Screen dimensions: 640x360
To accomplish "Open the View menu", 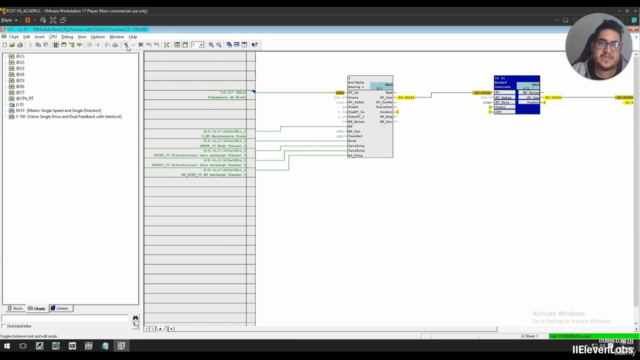I will [x=82, y=37].
